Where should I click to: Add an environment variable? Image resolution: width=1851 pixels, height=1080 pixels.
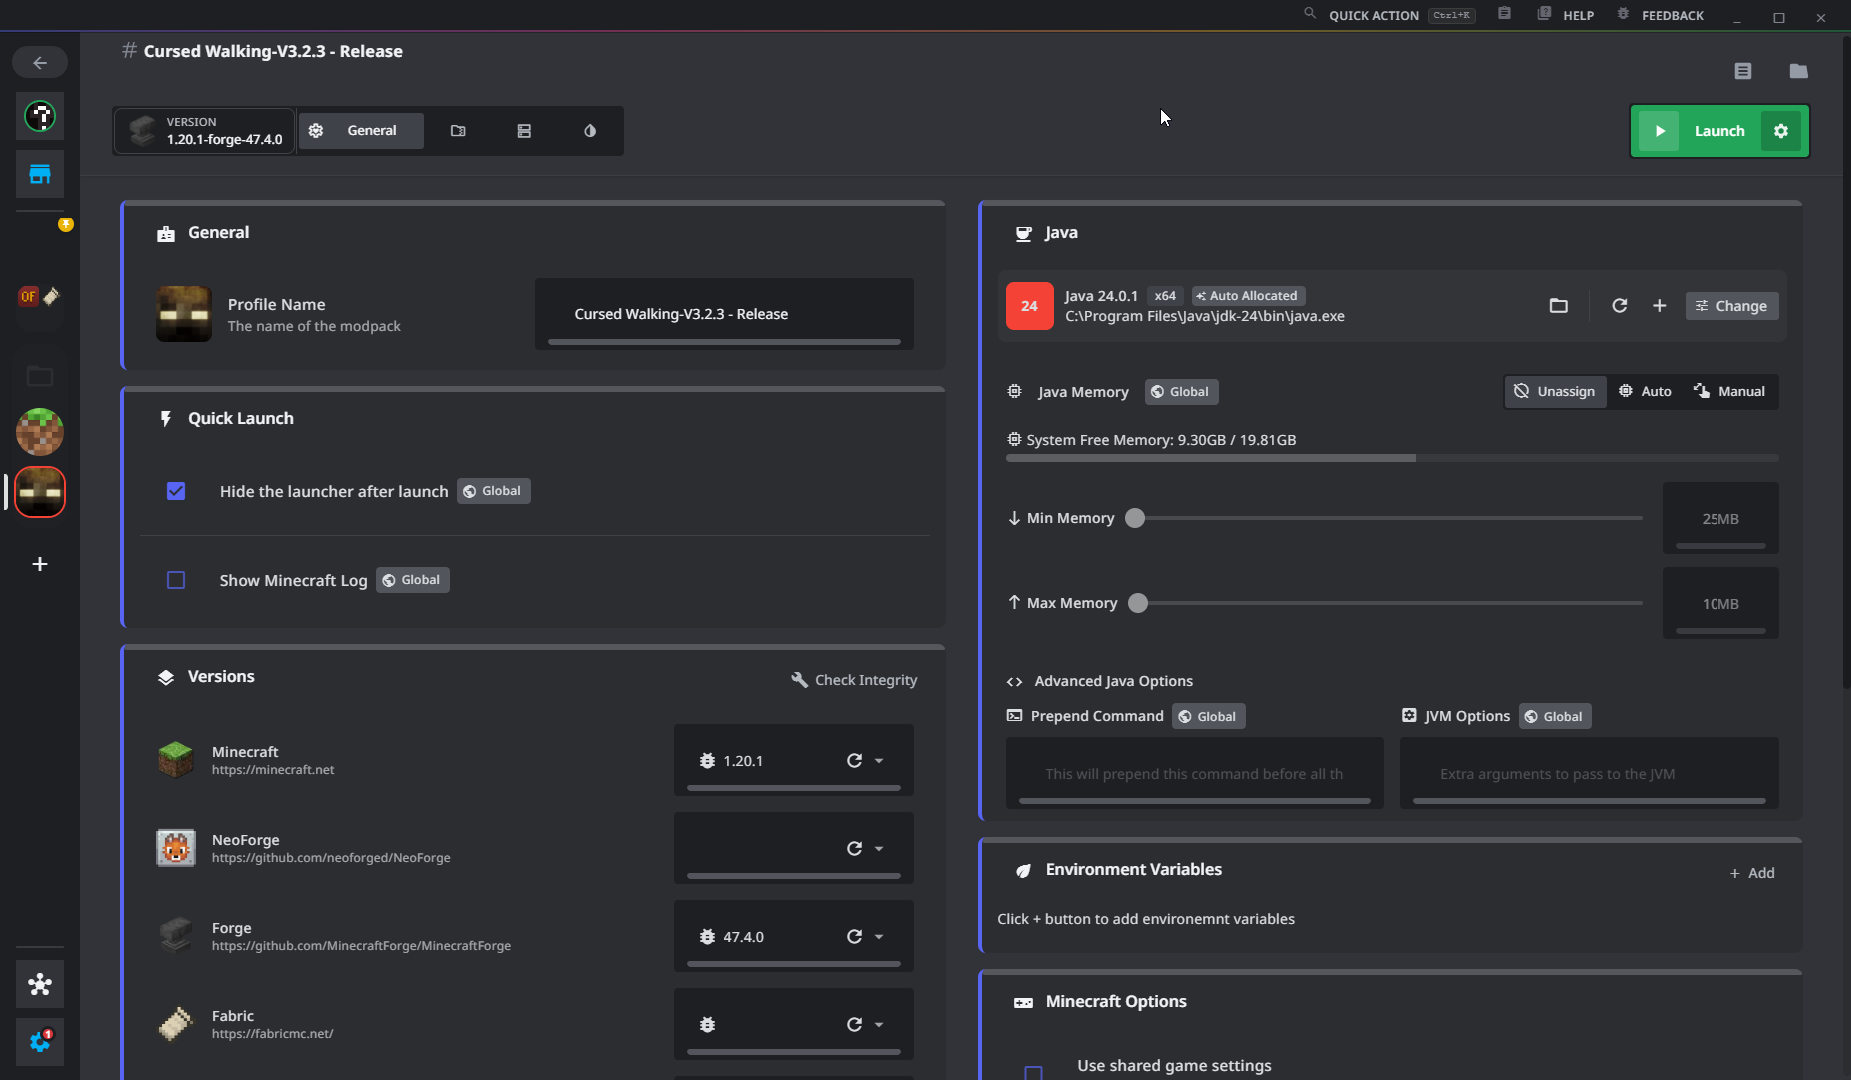1752,873
